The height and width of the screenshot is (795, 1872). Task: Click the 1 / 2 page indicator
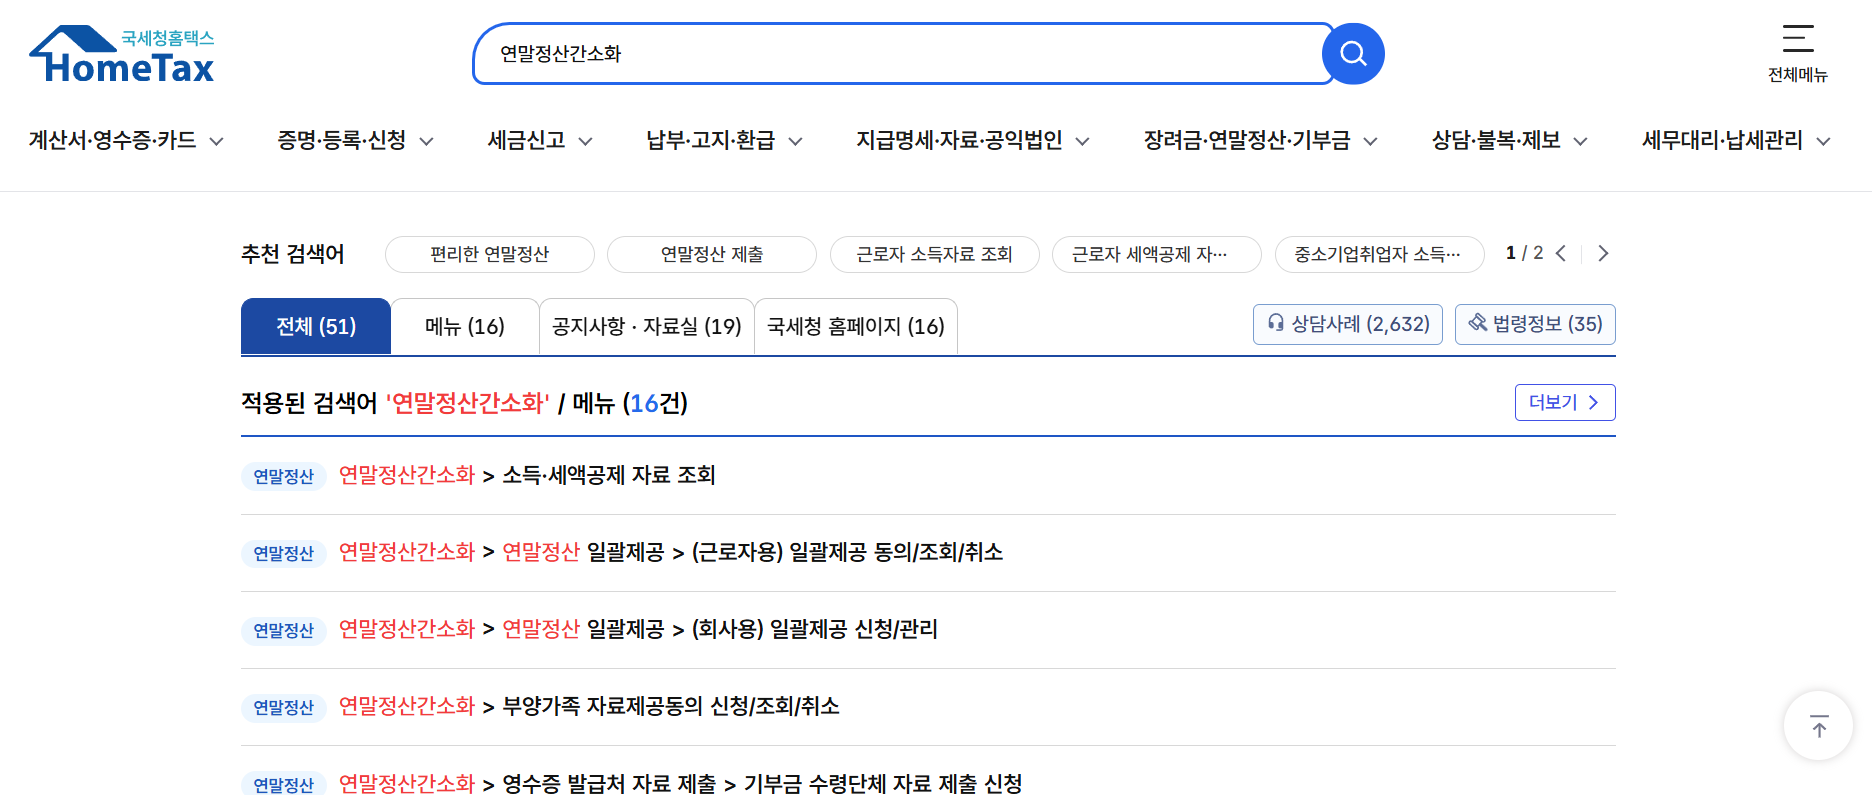click(1524, 253)
